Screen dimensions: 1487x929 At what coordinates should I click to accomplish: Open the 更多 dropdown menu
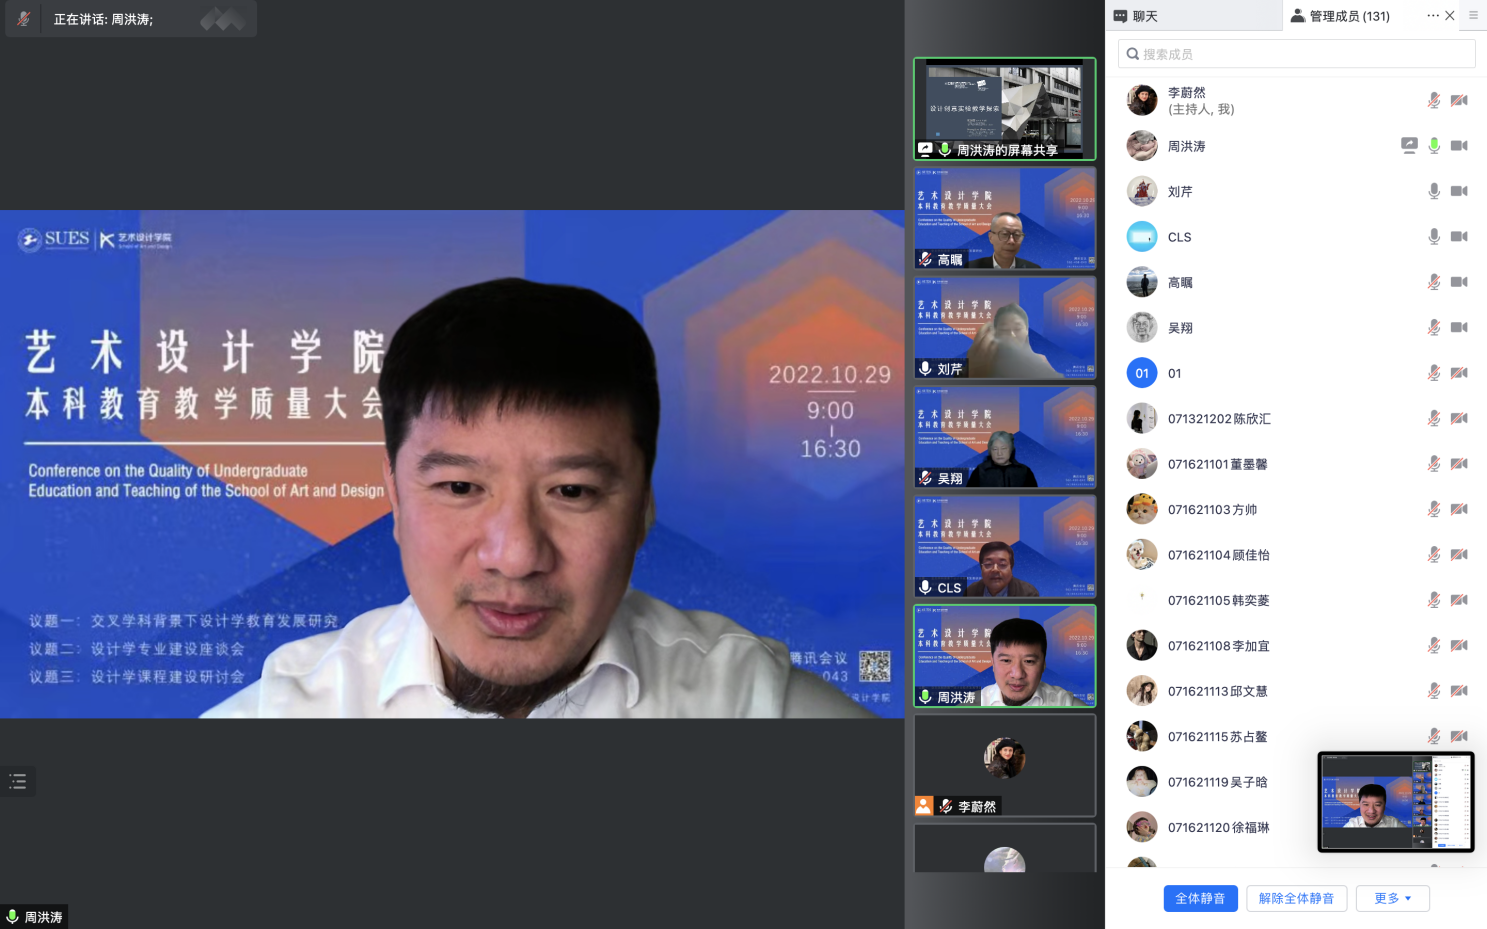pos(1392,898)
